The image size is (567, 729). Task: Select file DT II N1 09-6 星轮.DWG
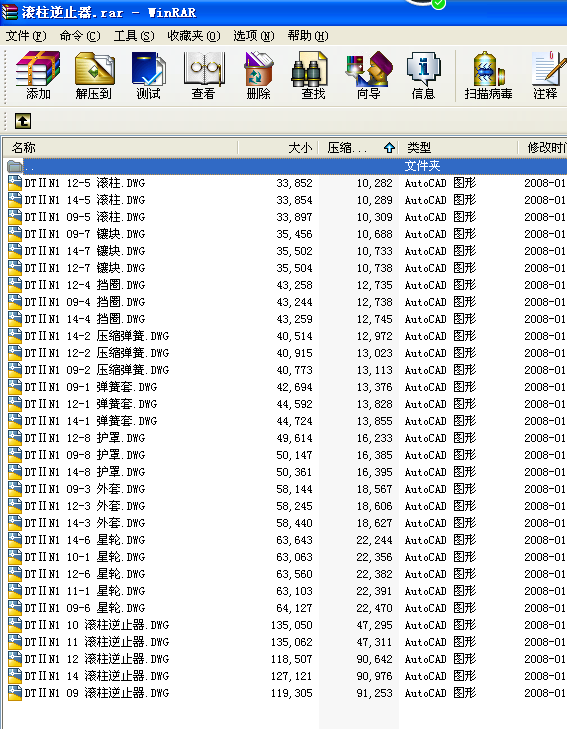[x=85, y=608]
